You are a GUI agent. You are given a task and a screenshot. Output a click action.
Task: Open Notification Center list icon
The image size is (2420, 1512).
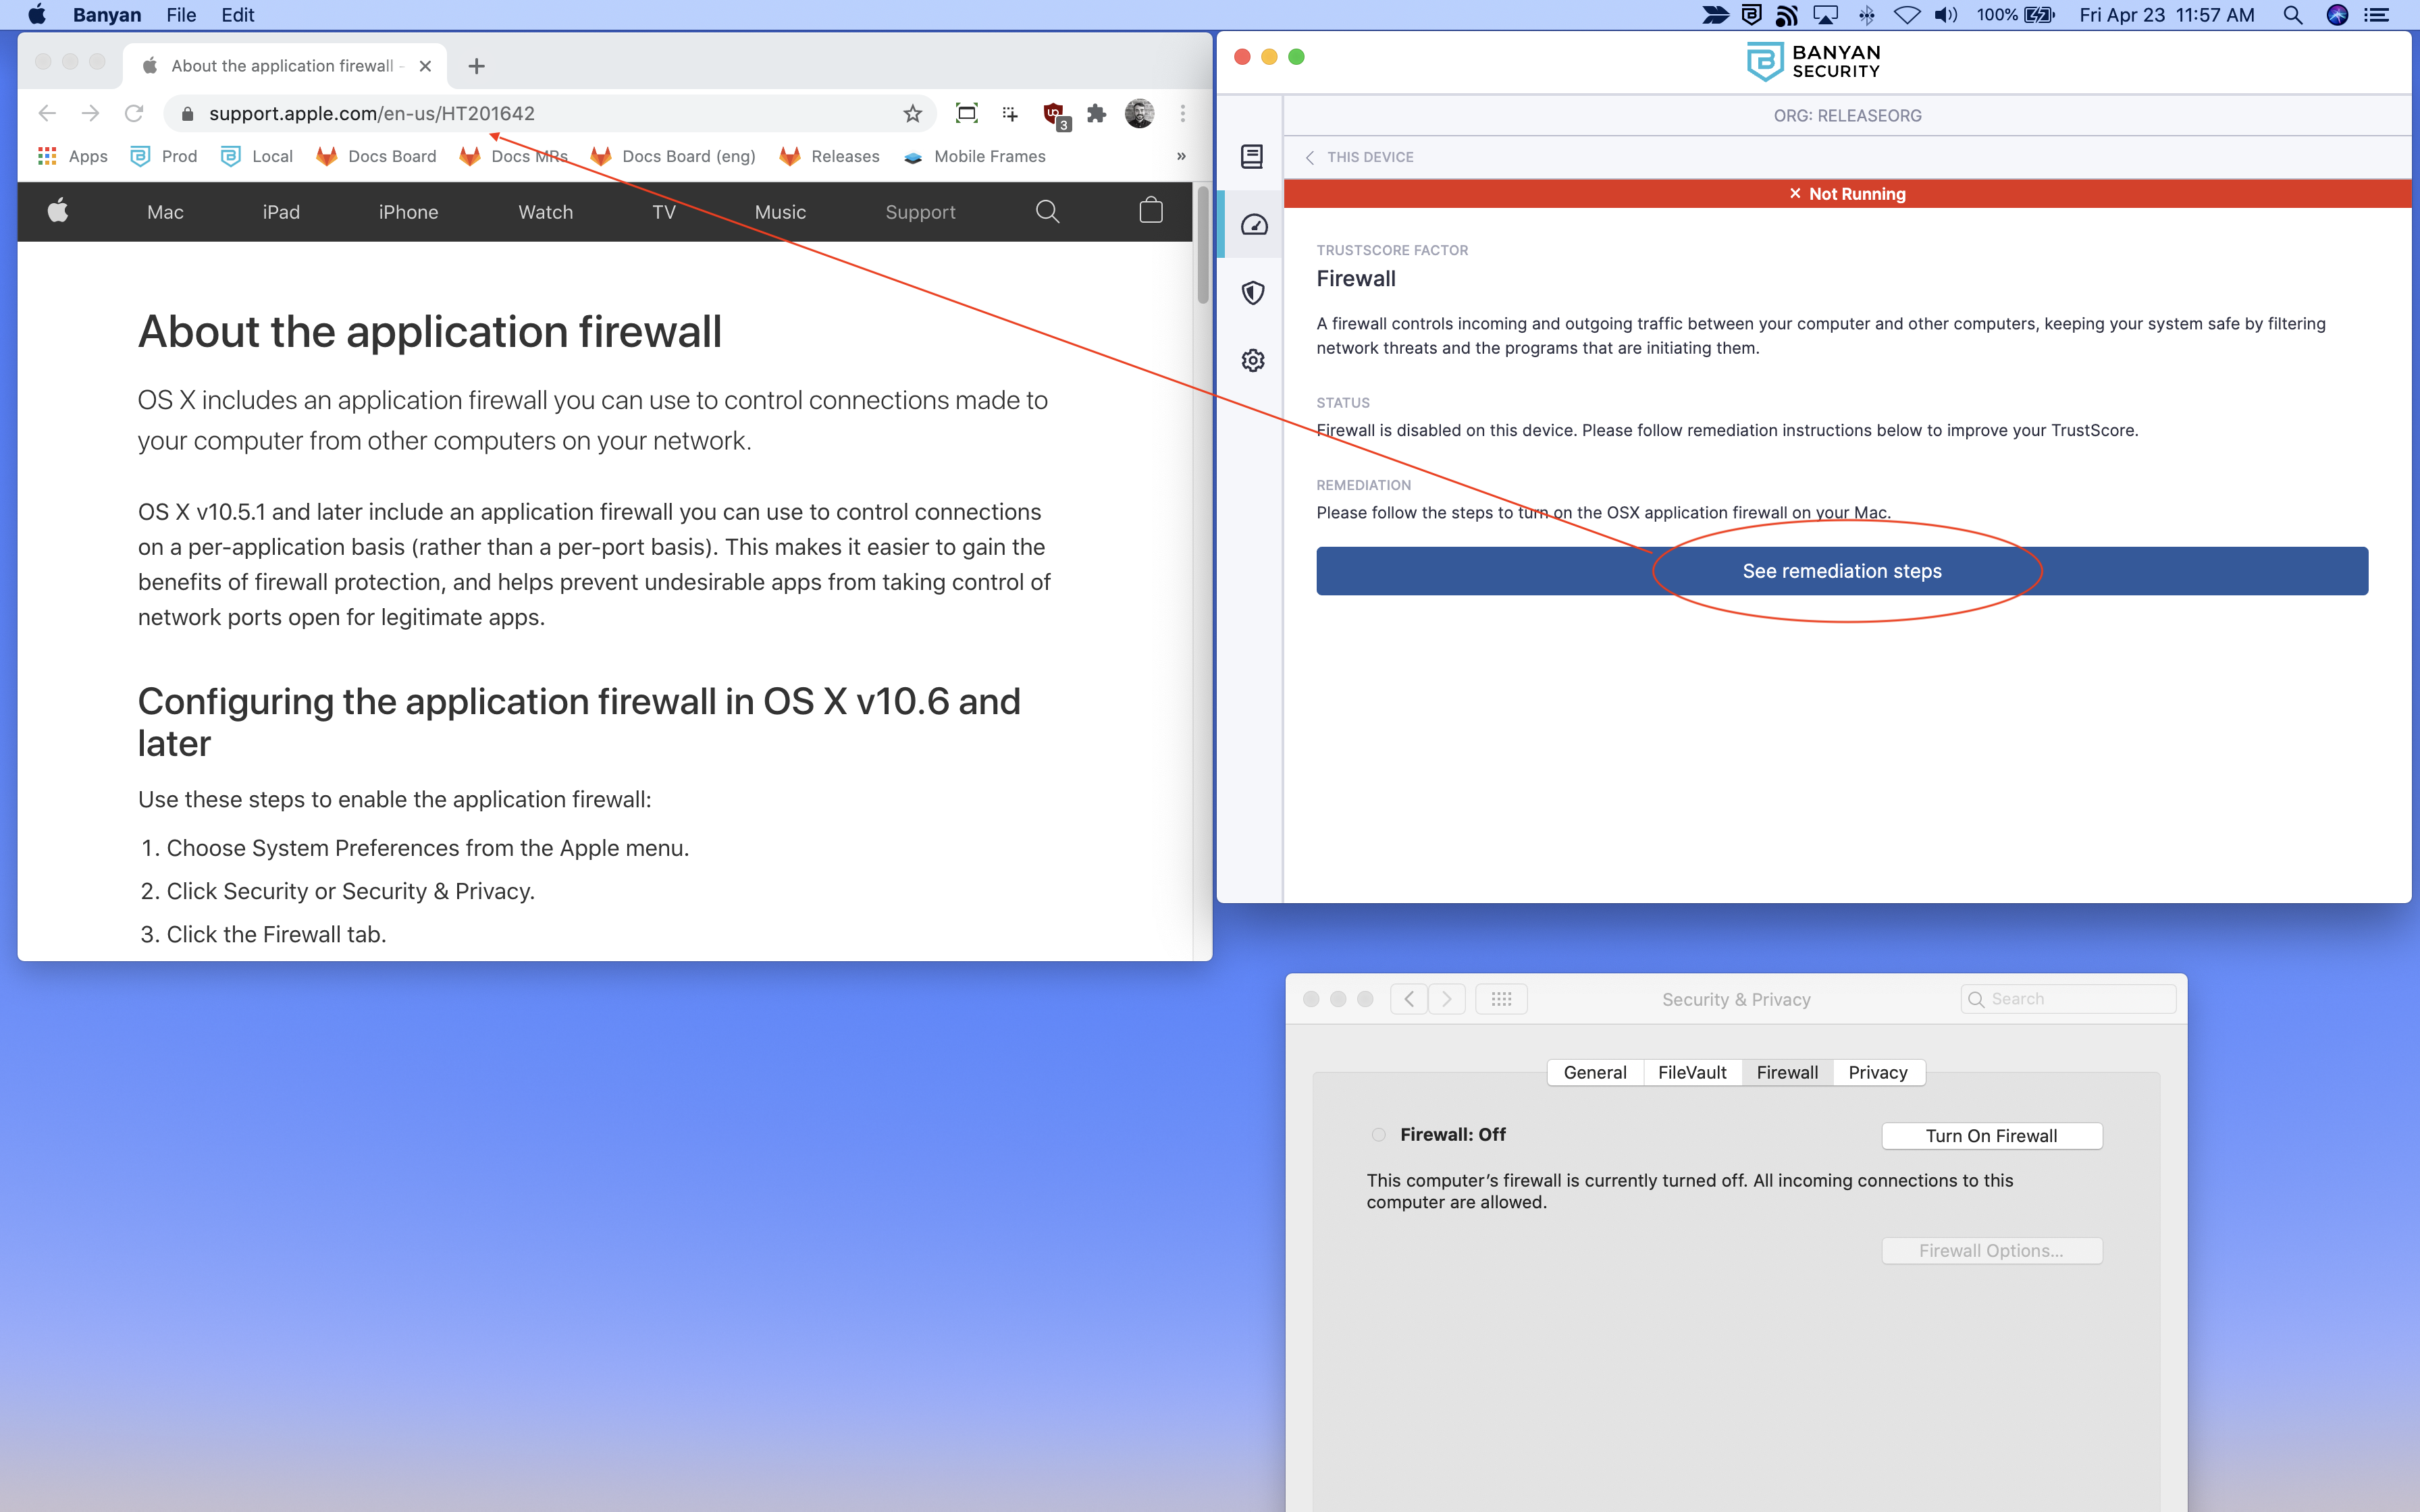click(x=2377, y=15)
